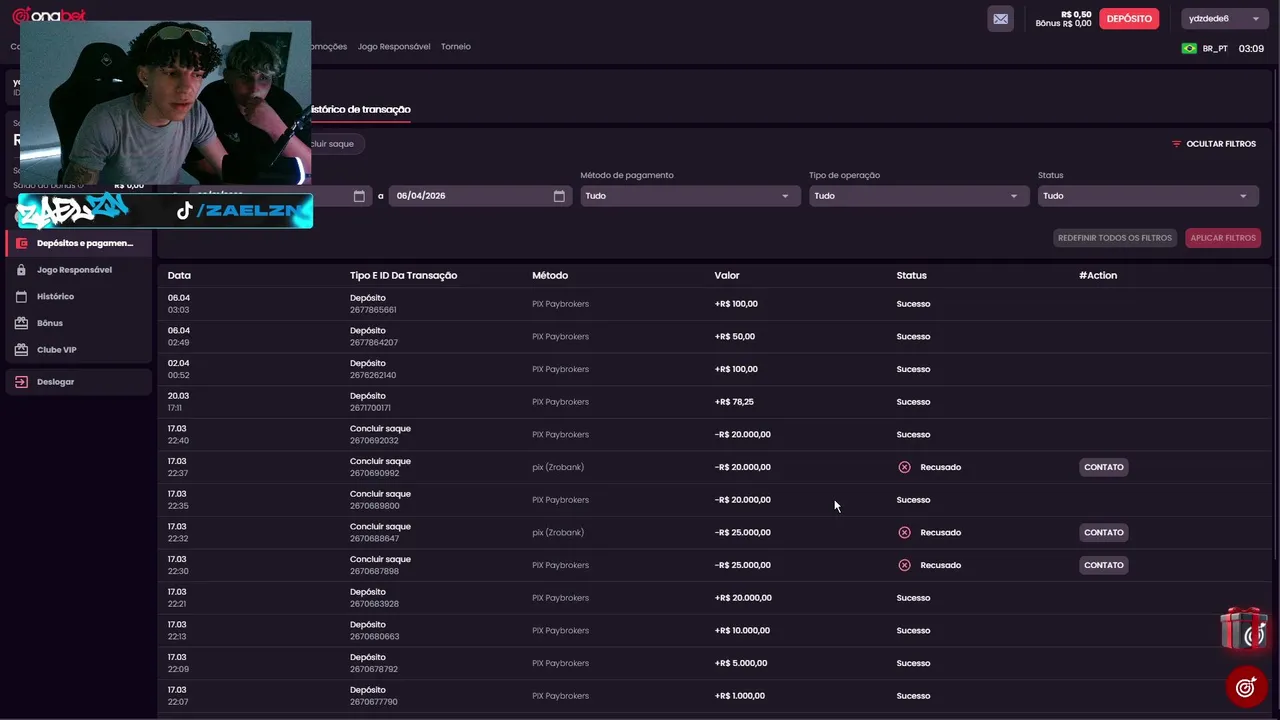Screen dimensions: 1280x720
Task: Click the +R$ 50,00 deposit value
Action: 734,337
